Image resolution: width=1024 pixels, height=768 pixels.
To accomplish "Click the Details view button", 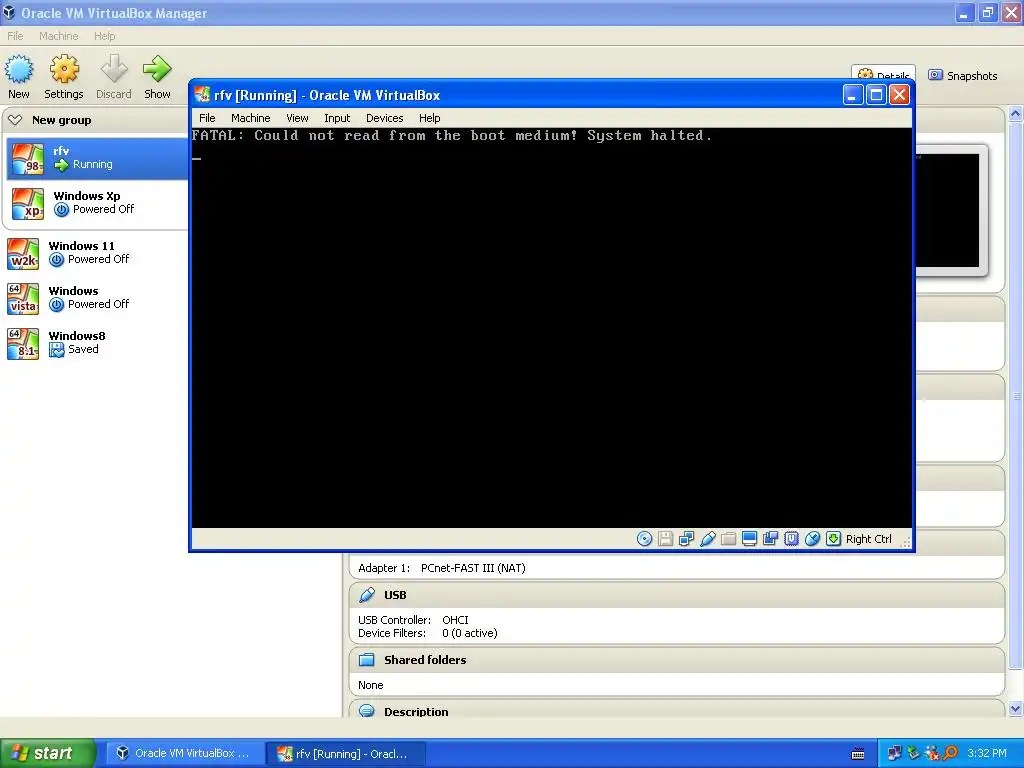I will pos(883,73).
